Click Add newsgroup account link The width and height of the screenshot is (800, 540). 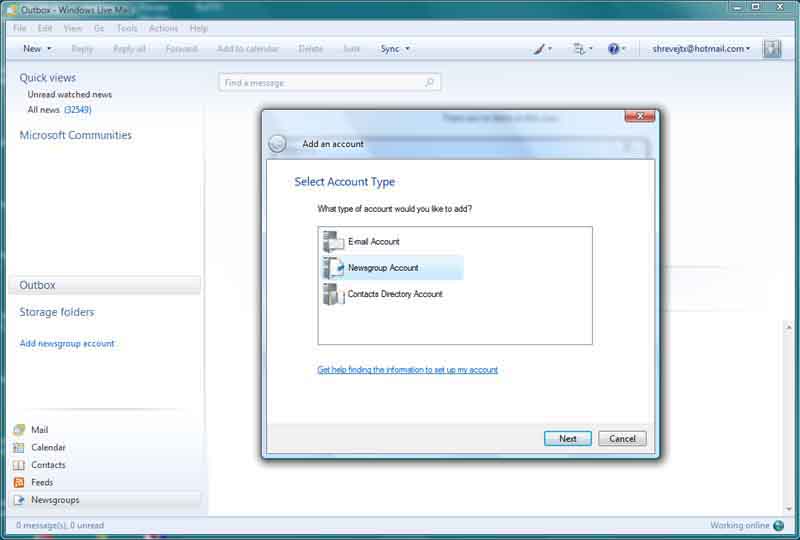click(67, 343)
